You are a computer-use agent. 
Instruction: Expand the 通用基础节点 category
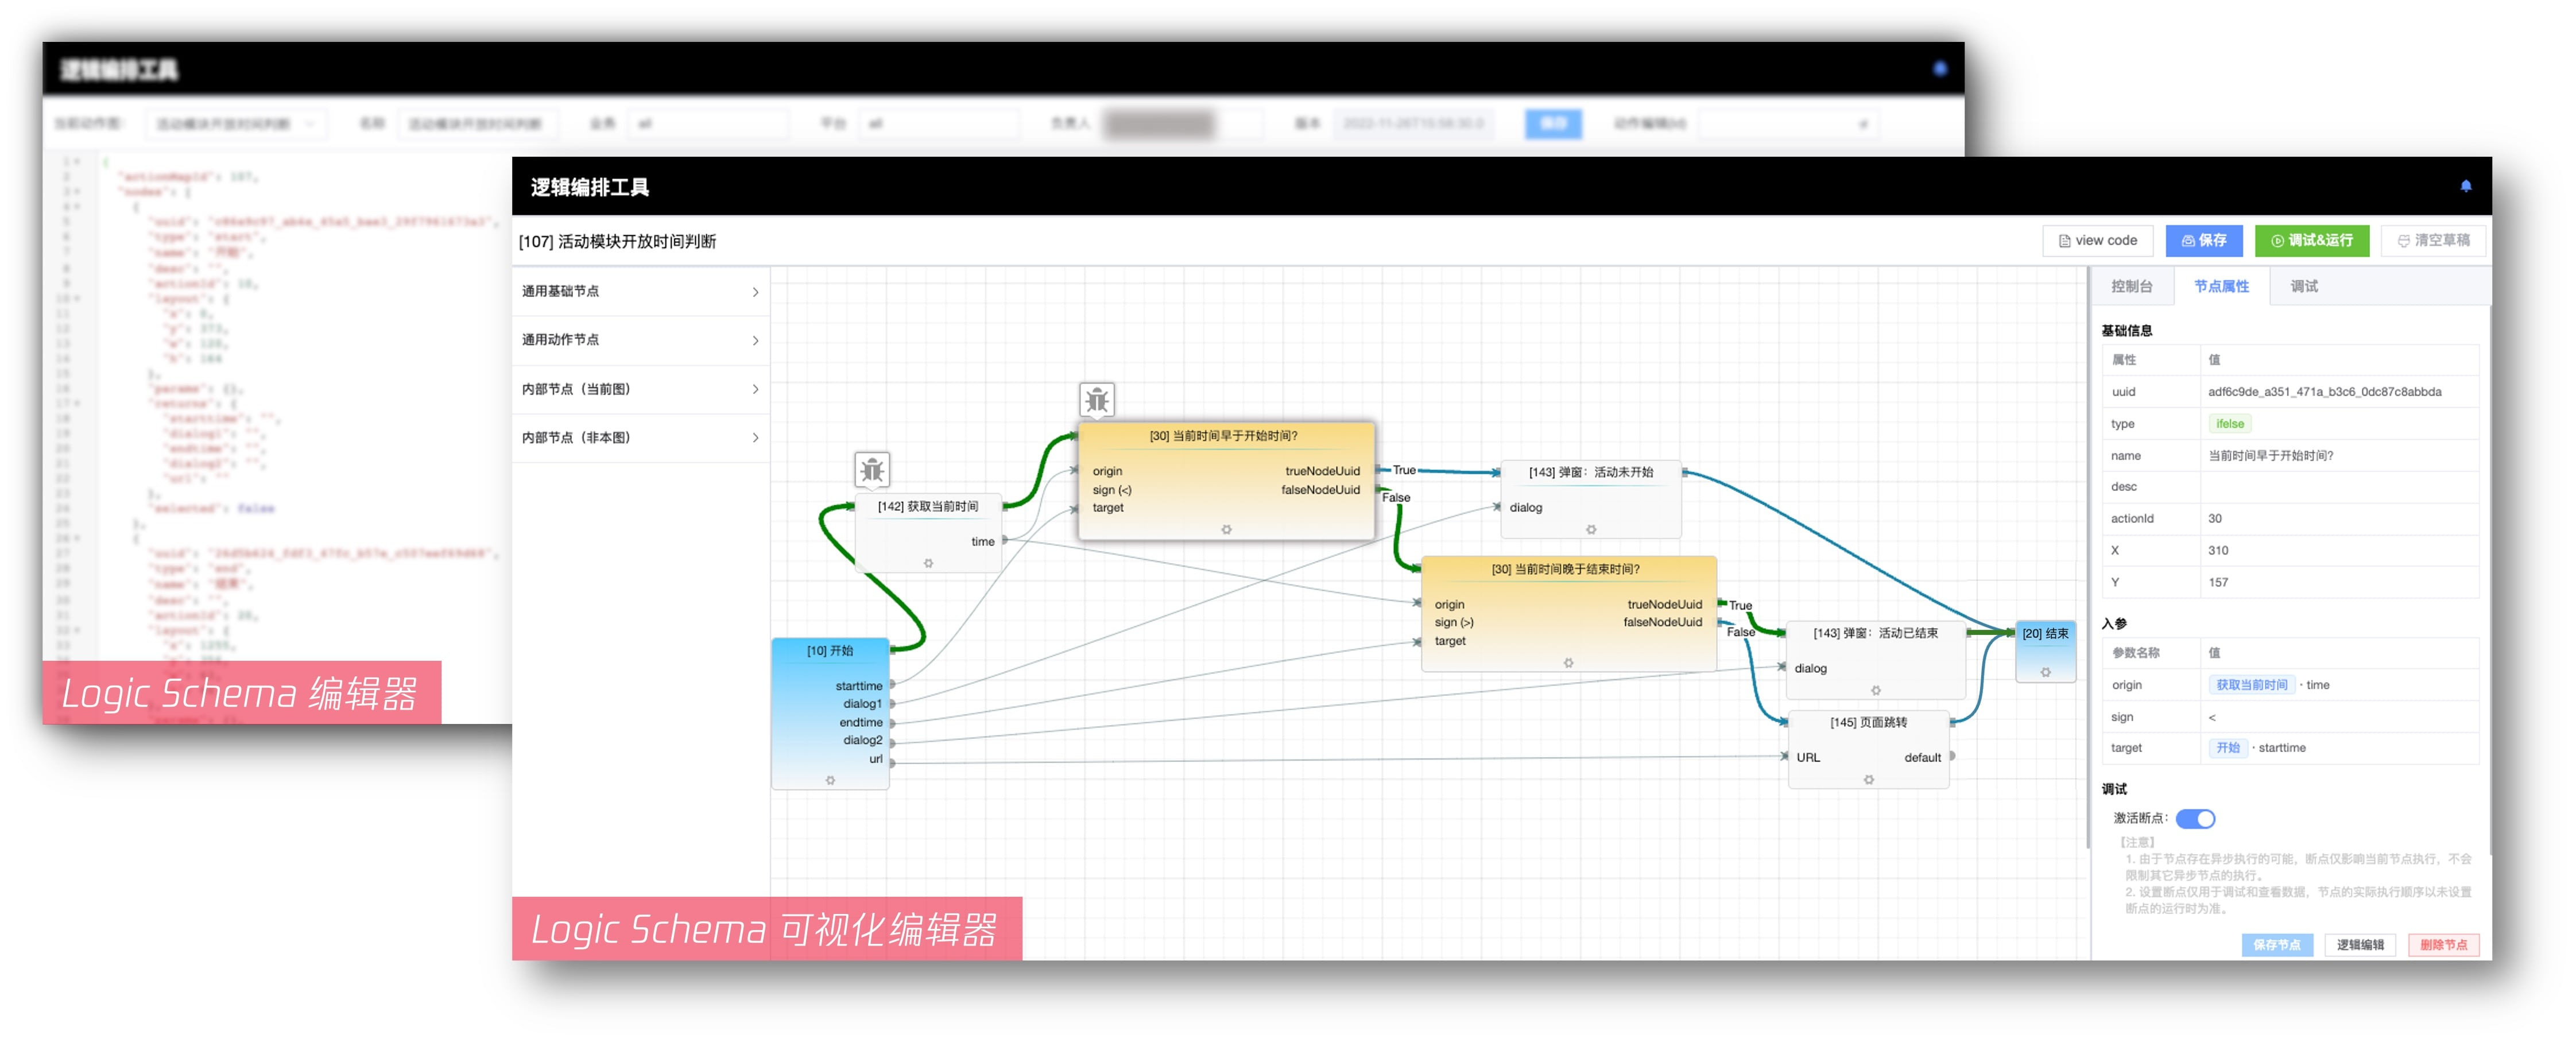640,291
